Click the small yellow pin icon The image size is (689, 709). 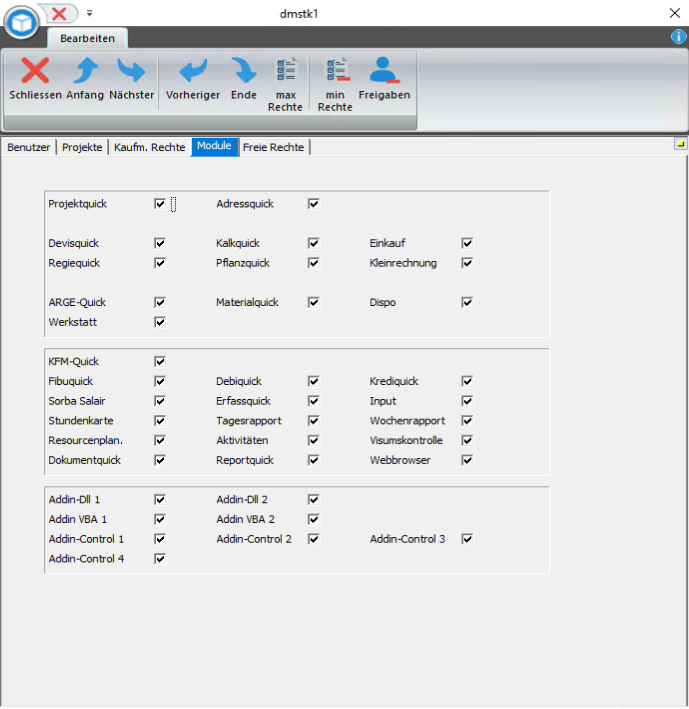pyautogui.click(x=680, y=144)
